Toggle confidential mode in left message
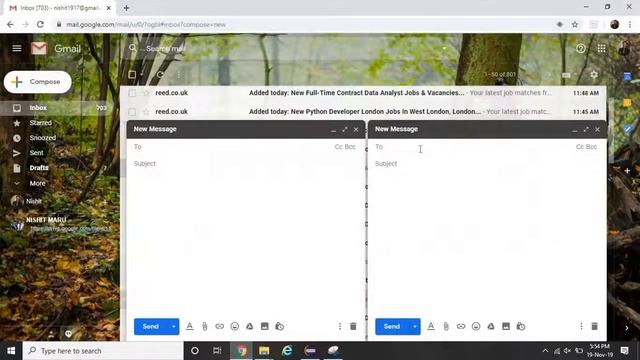This screenshot has height=360, width=640. [x=280, y=327]
